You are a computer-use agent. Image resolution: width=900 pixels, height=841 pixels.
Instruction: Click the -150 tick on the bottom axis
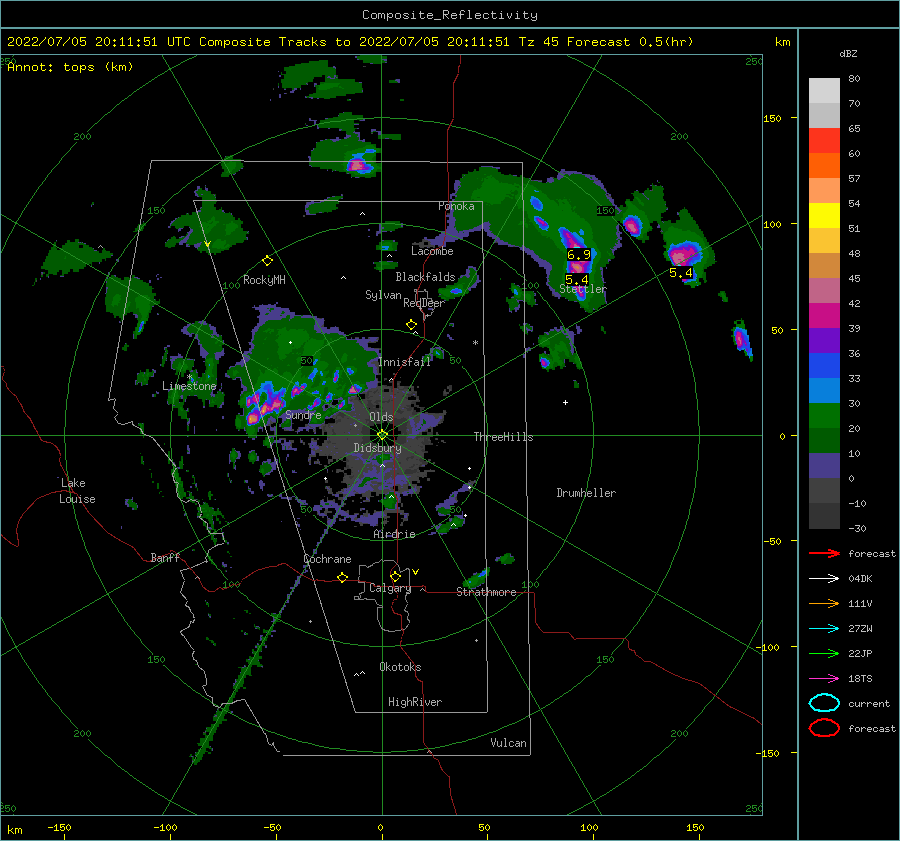pos(59,827)
